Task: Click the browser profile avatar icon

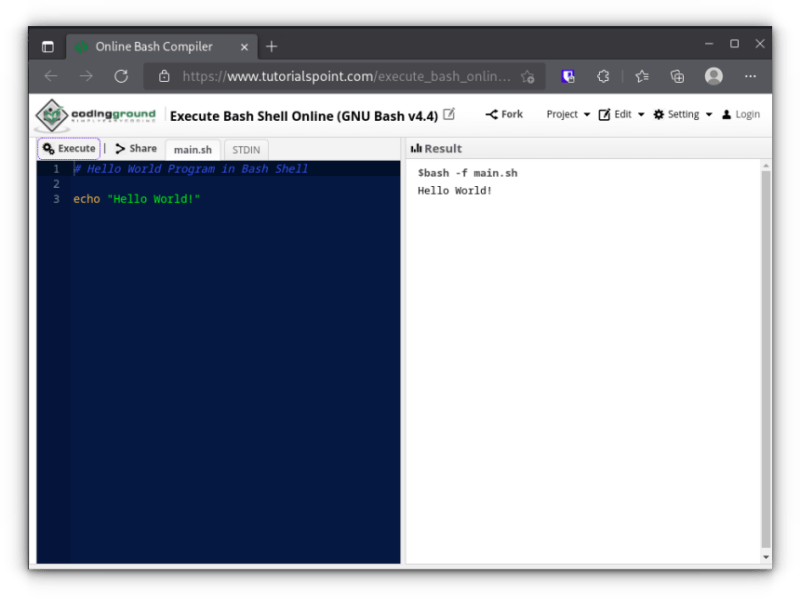Action: [714, 76]
